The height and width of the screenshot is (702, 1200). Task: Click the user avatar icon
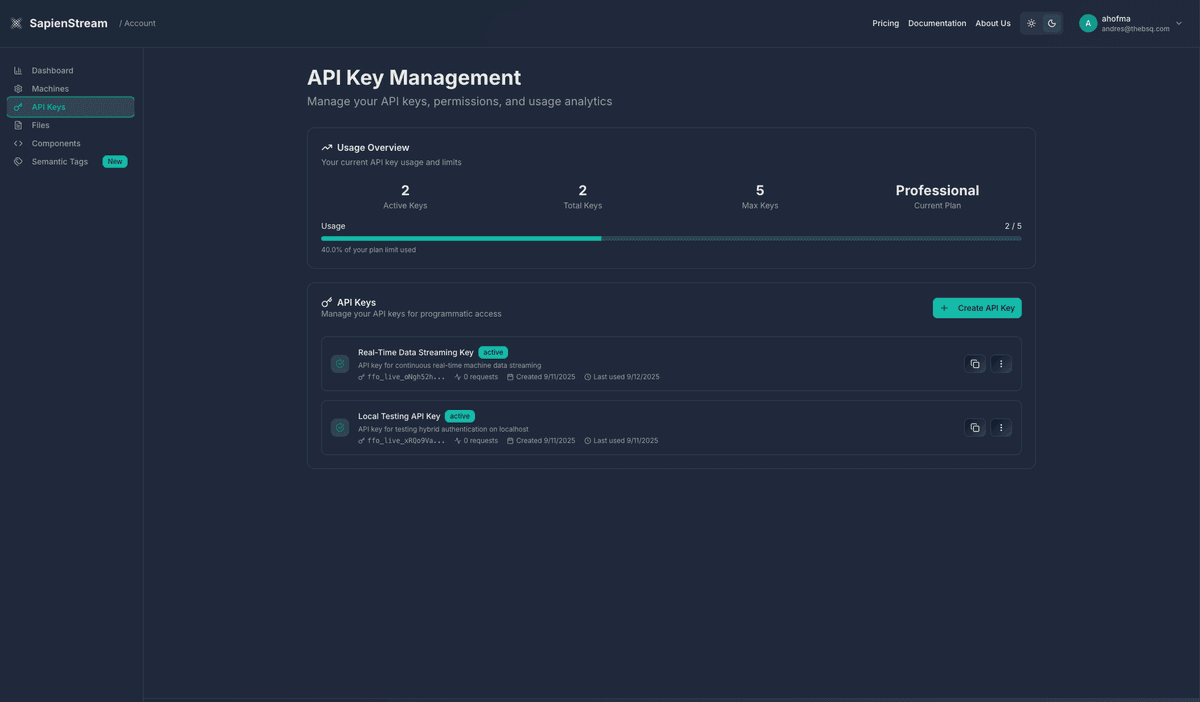(1088, 23)
